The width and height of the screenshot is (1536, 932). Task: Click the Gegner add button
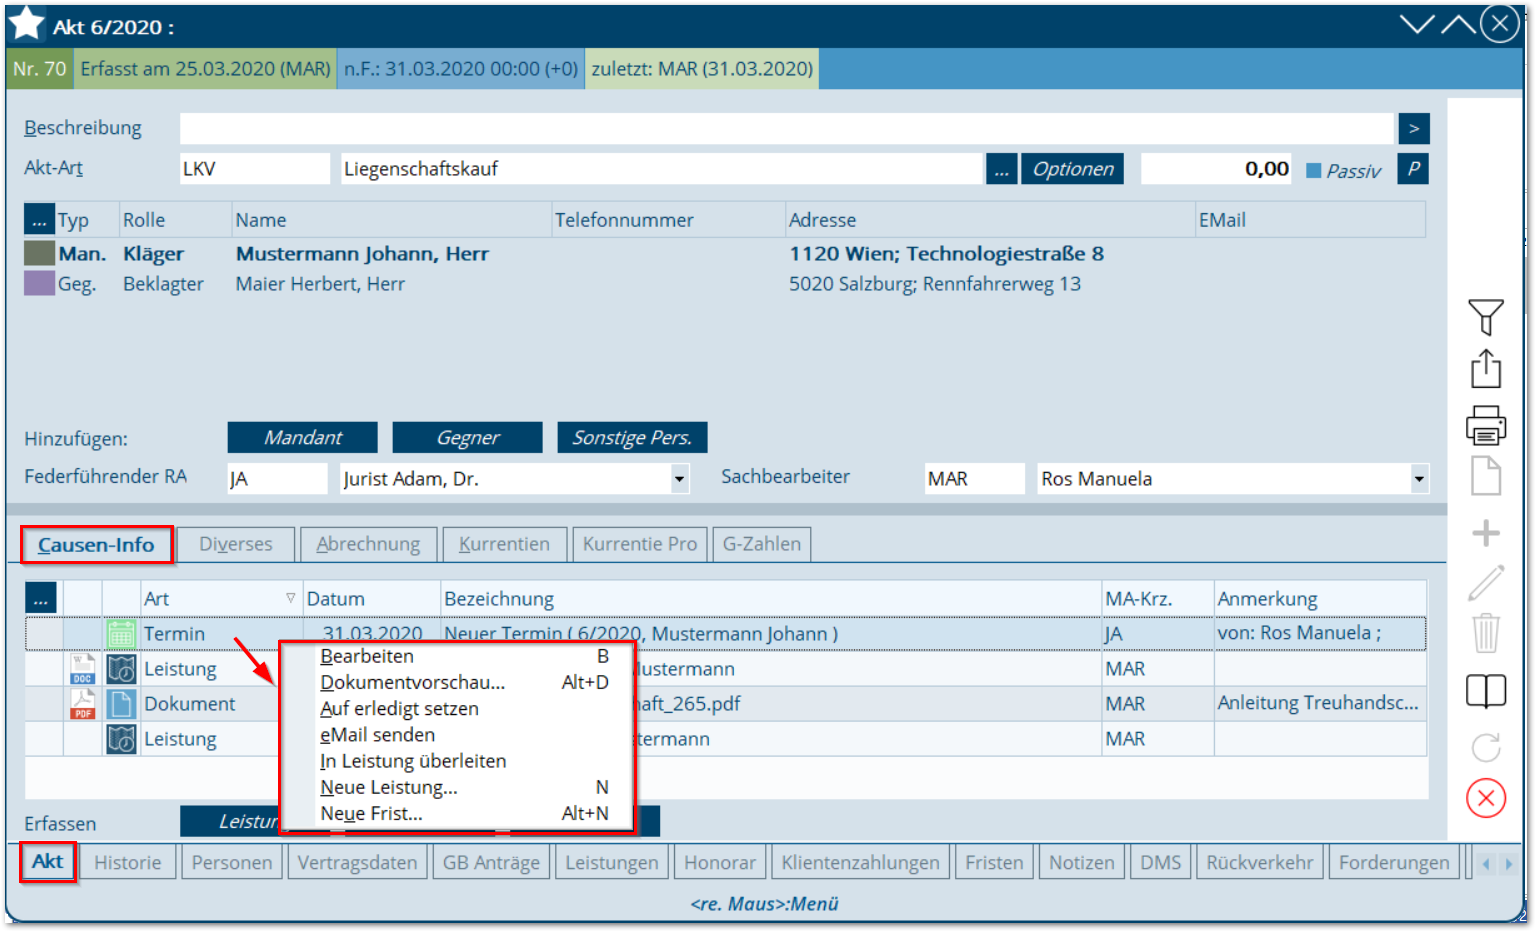[468, 438]
